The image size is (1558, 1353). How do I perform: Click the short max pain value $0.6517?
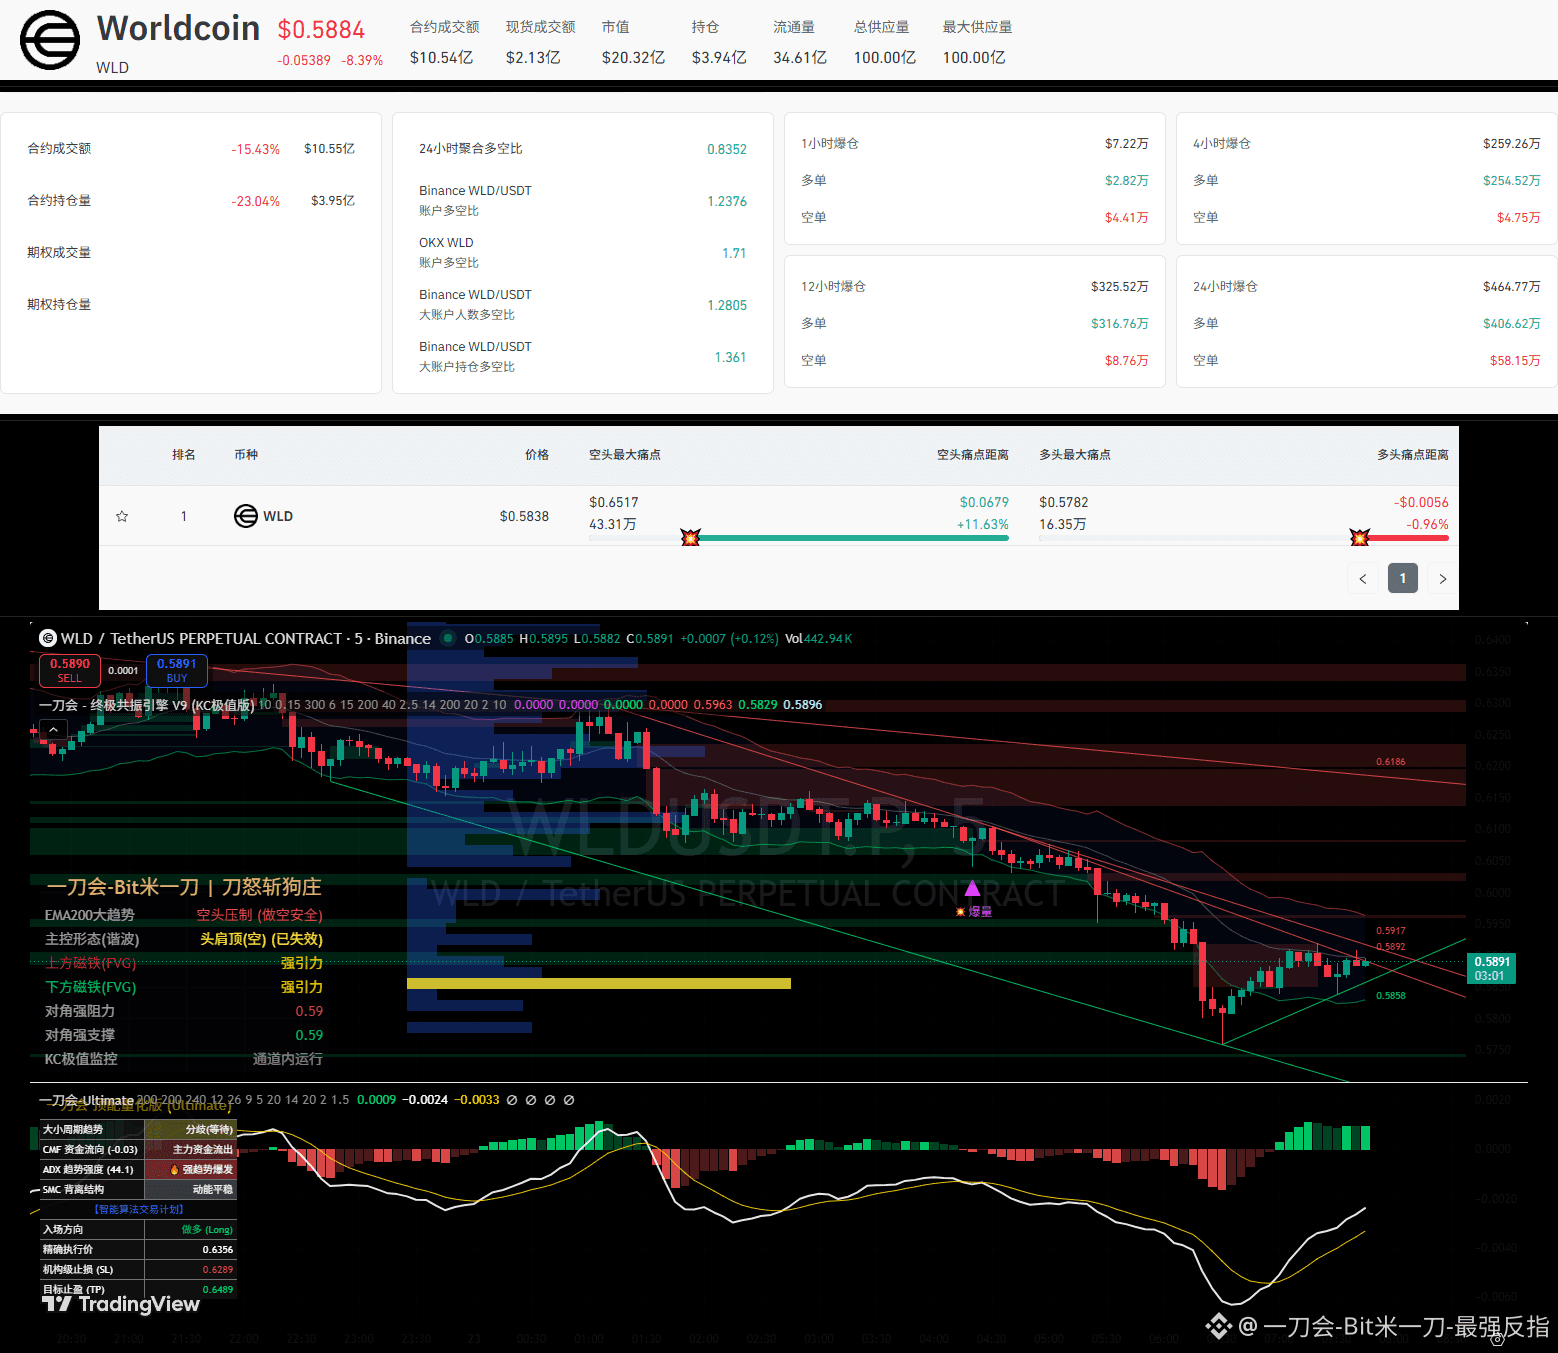[x=614, y=502]
